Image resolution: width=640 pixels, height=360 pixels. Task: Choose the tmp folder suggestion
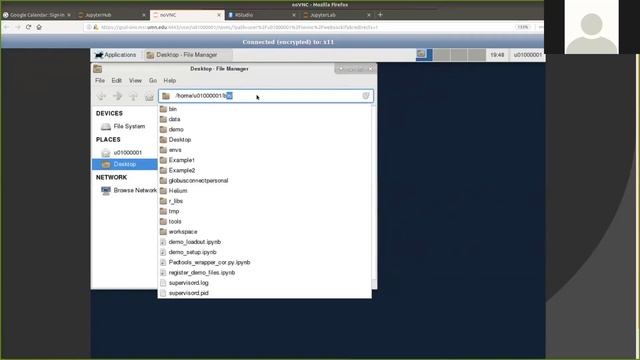click(264, 211)
